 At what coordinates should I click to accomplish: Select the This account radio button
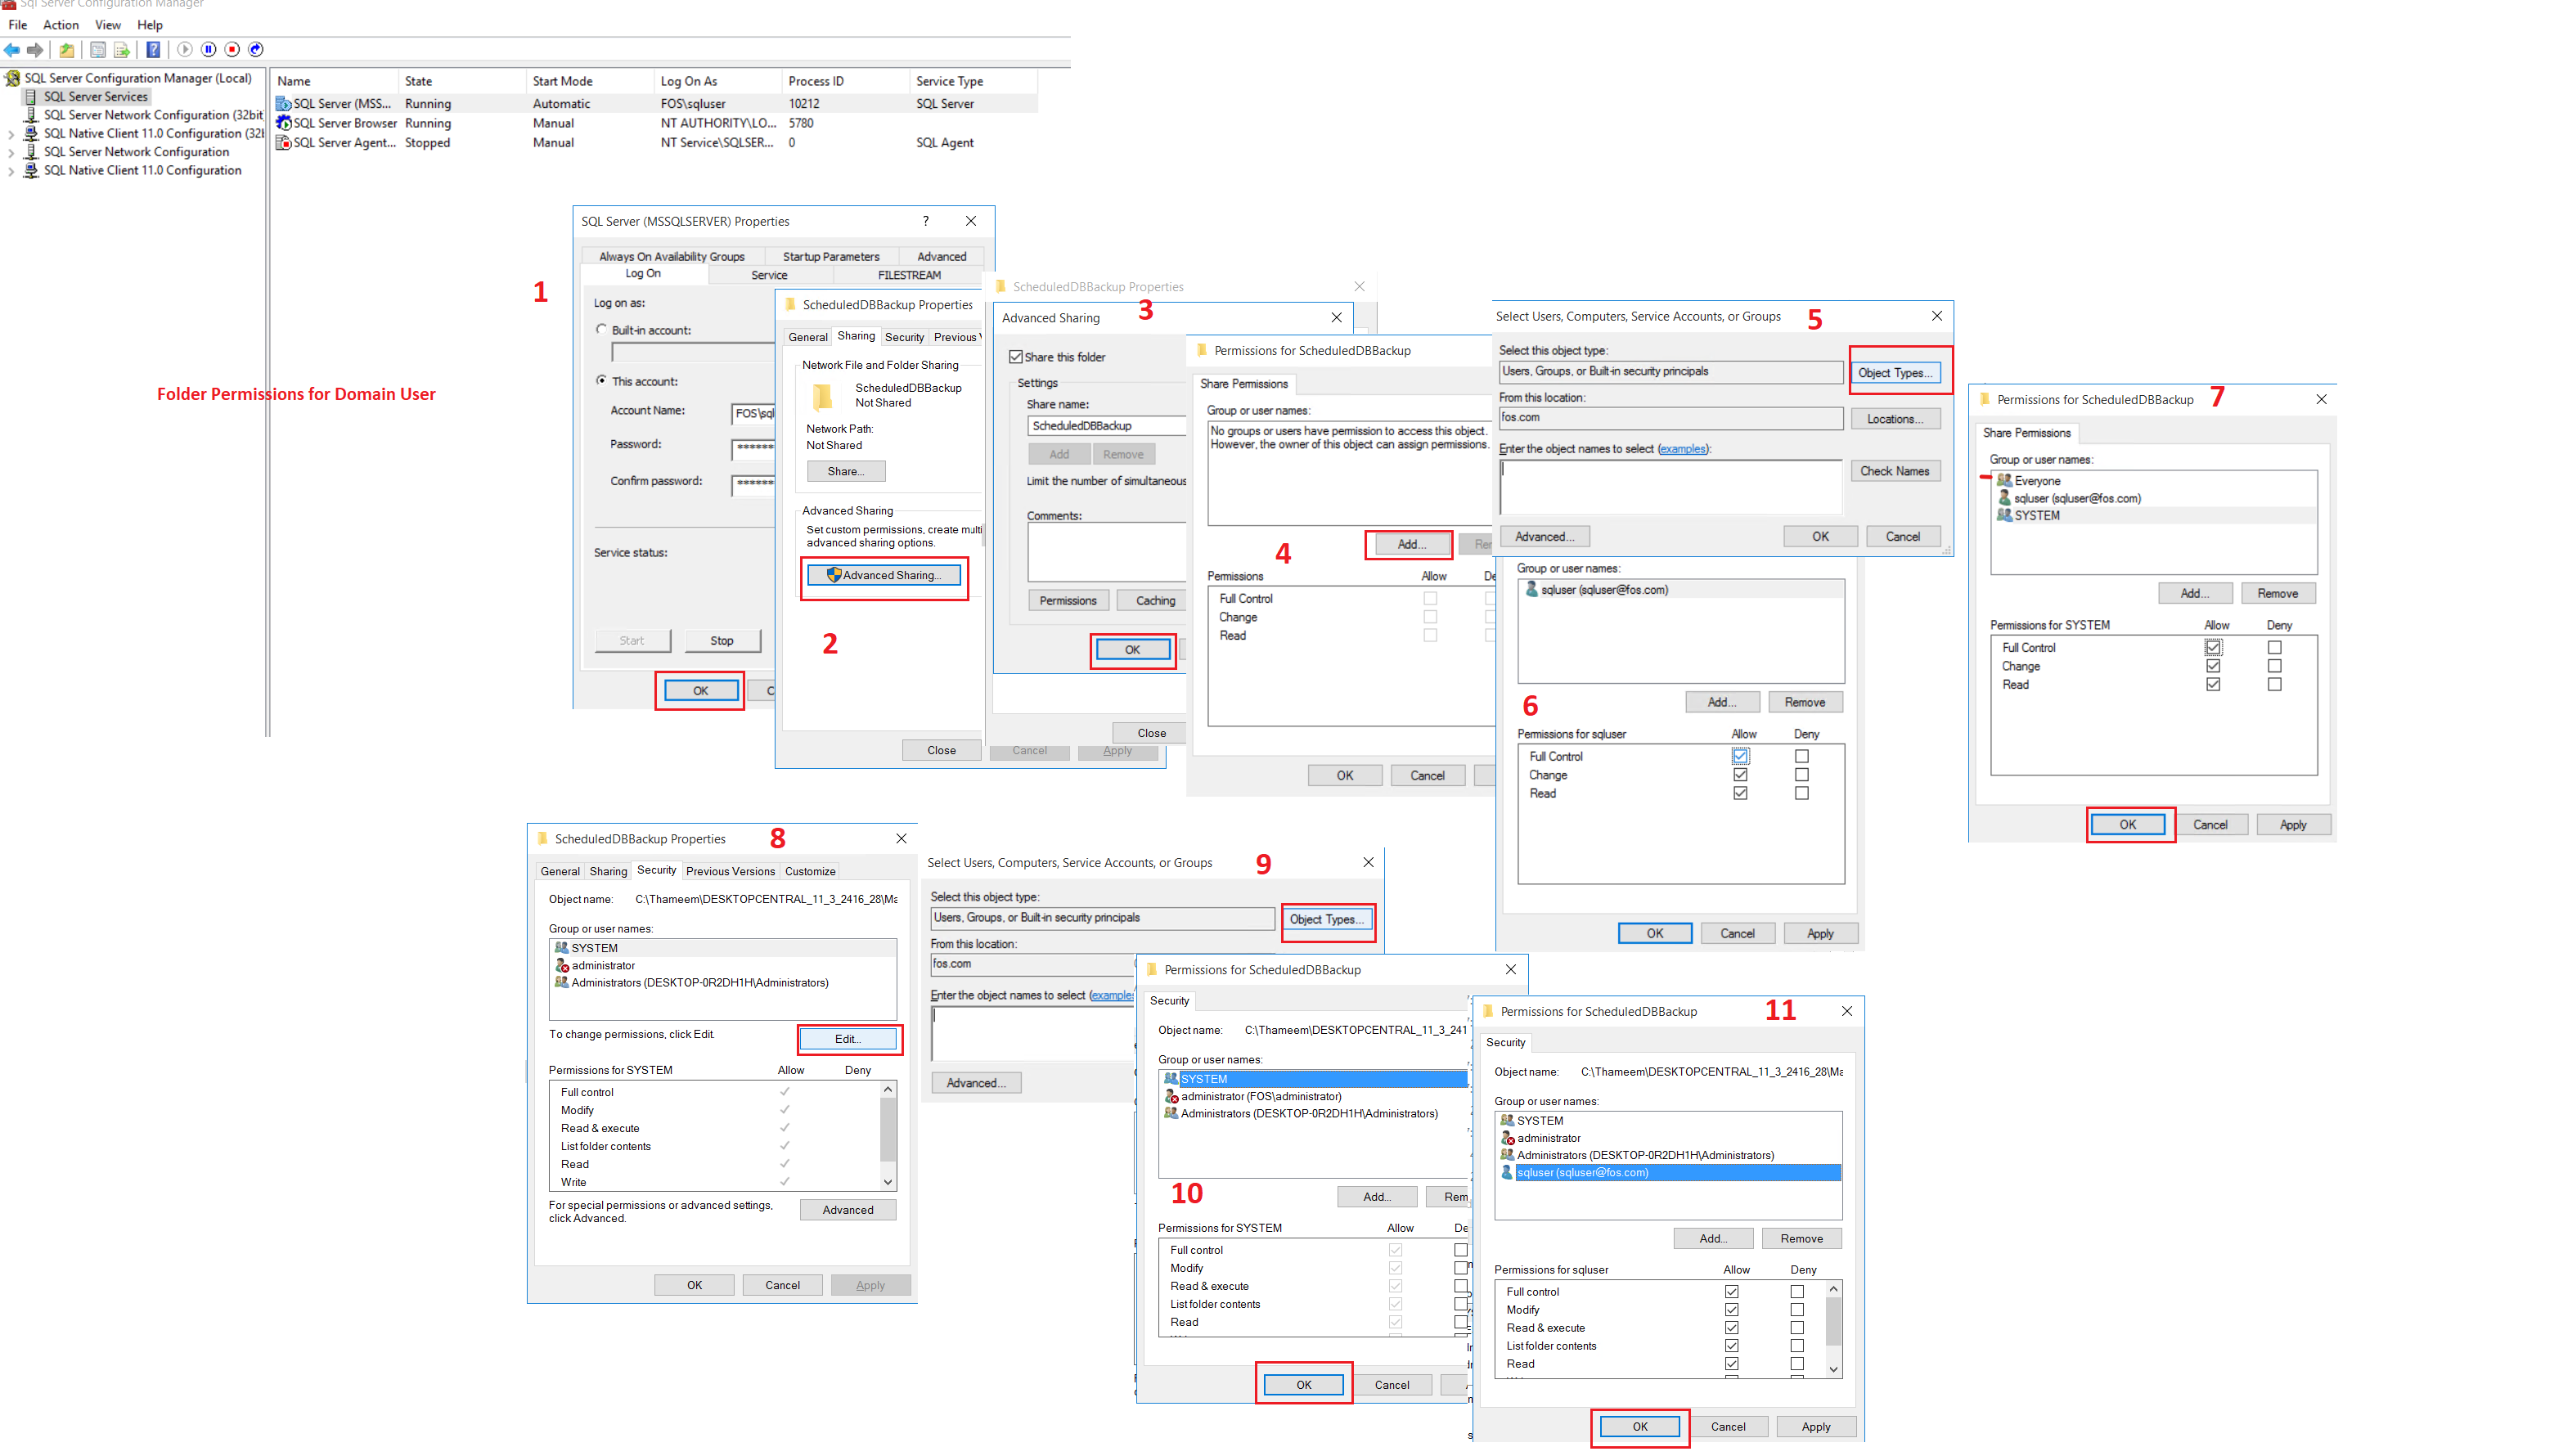(x=601, y=381)
